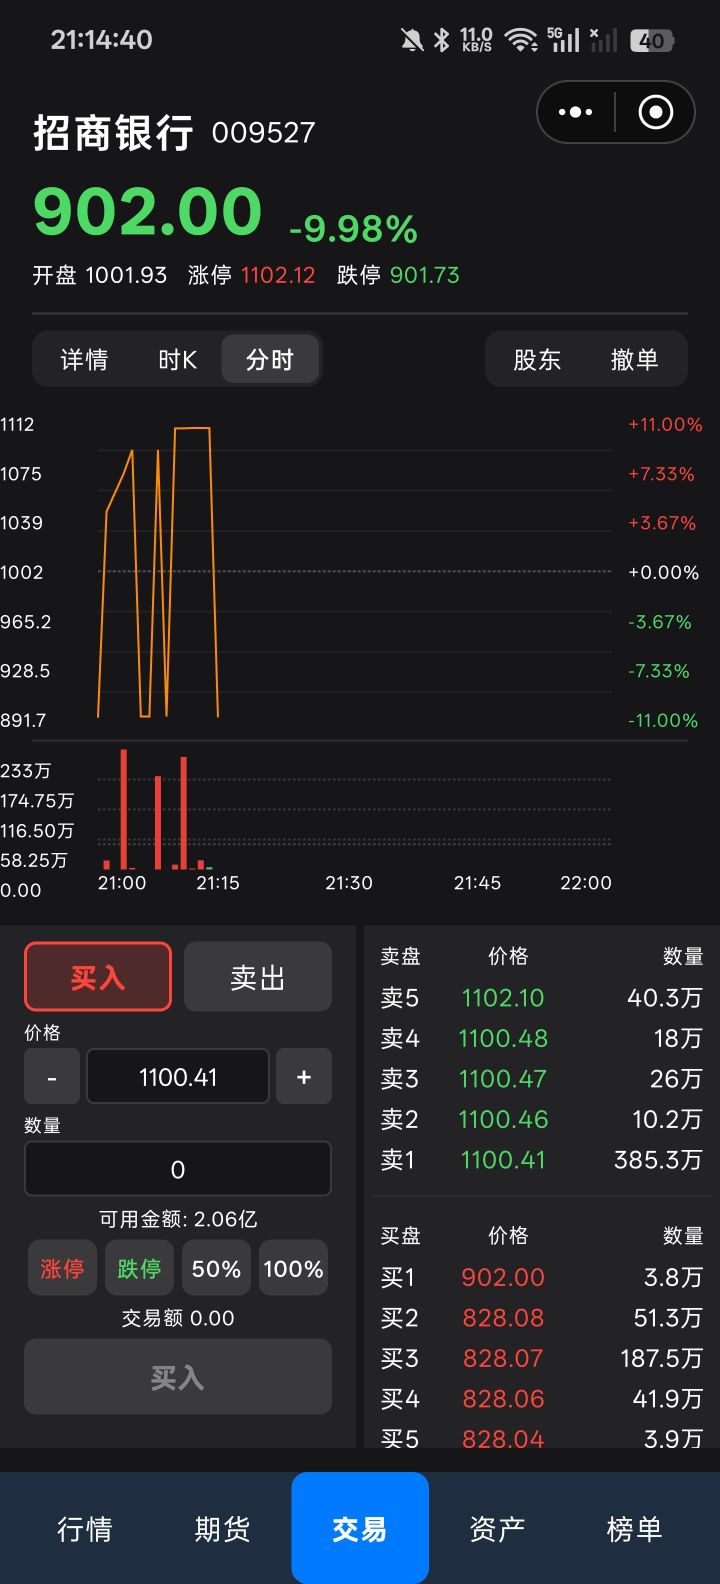Pick the 卖2 price 1100.46
This screenshot has height=1584, width=720.
click(503, 1119)
